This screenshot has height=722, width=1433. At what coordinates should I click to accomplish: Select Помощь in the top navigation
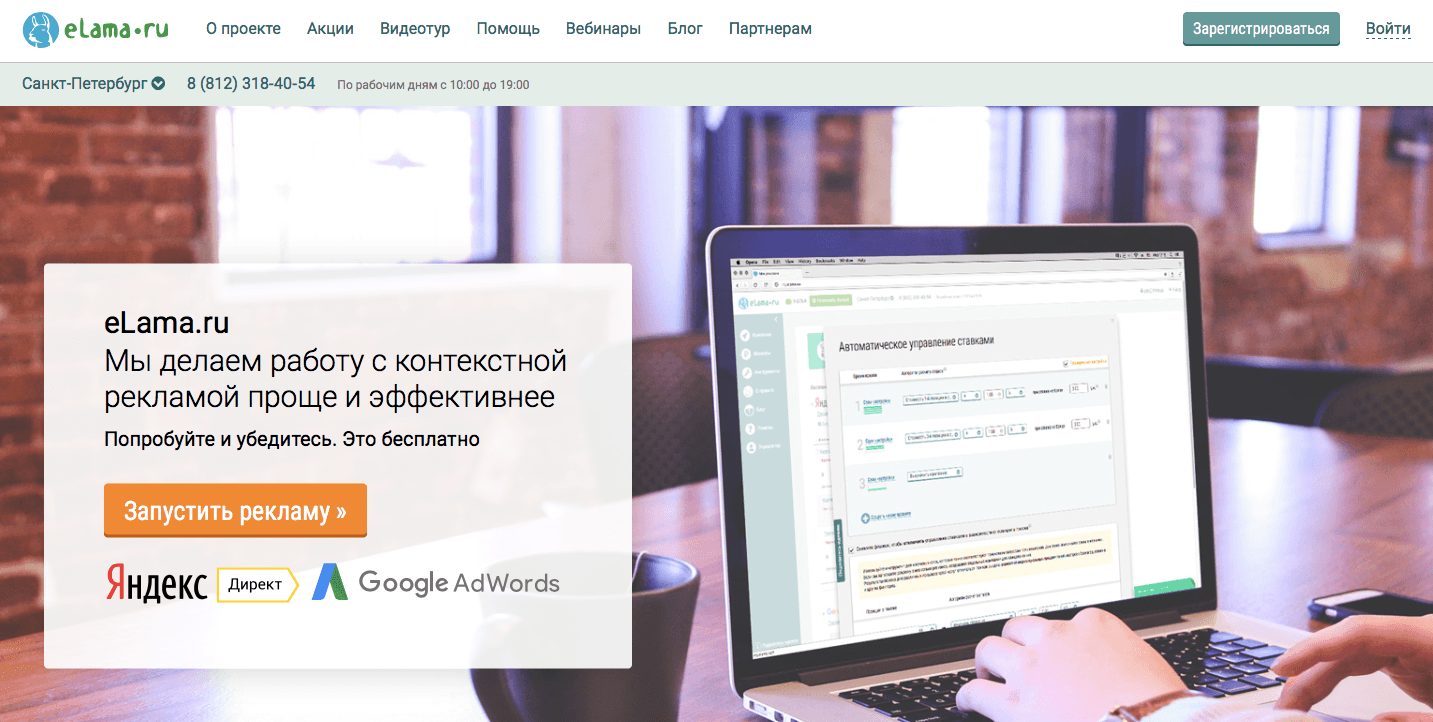point(508,29)
